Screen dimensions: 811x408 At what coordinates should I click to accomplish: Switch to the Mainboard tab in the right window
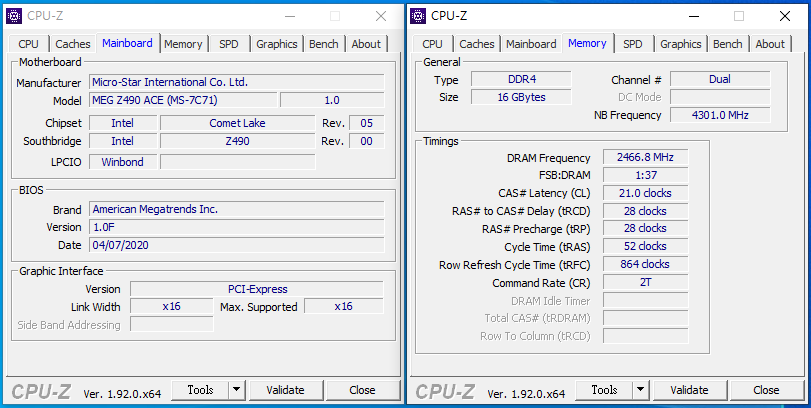click(x=531, y=44)
